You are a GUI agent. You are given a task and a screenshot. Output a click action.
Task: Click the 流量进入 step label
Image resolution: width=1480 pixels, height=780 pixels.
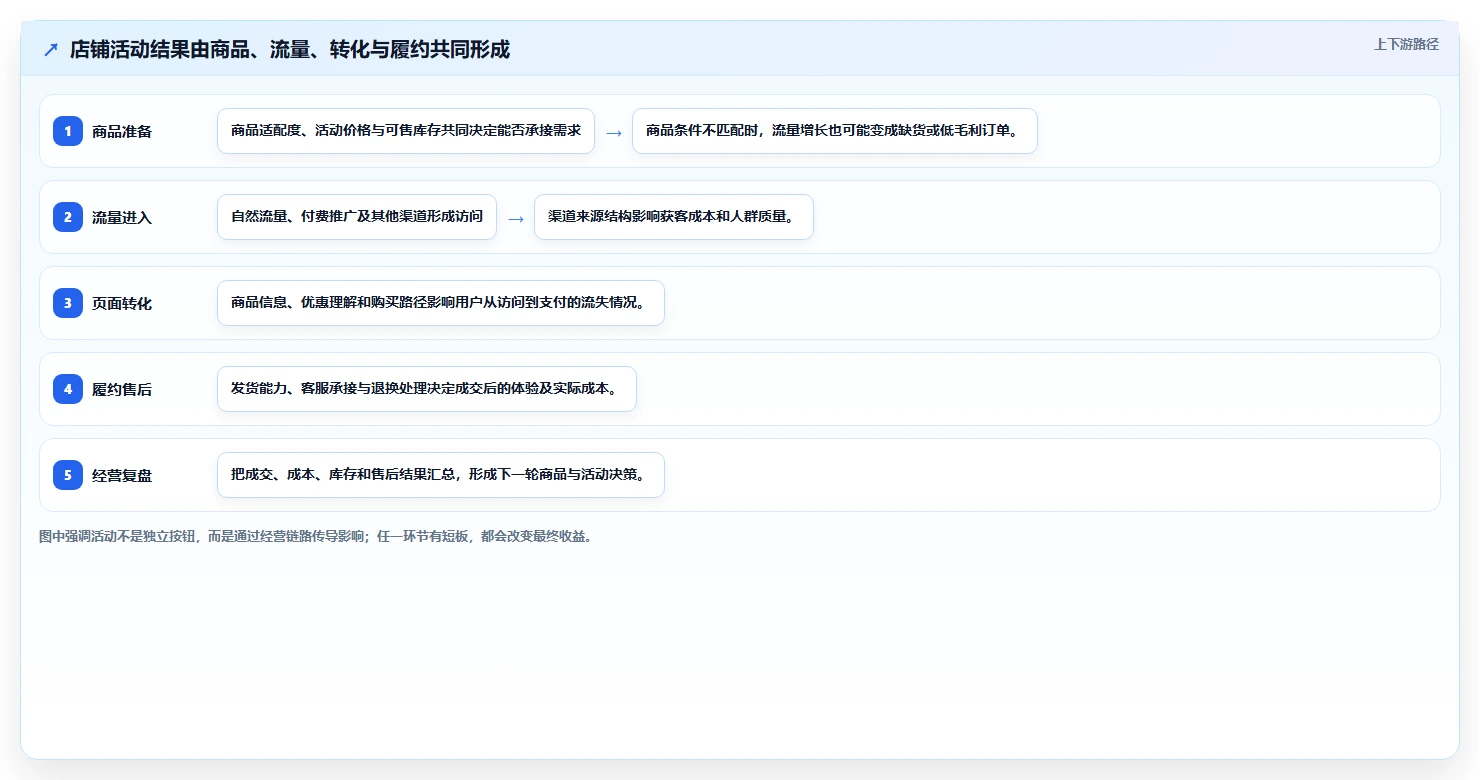pos(122,217)
